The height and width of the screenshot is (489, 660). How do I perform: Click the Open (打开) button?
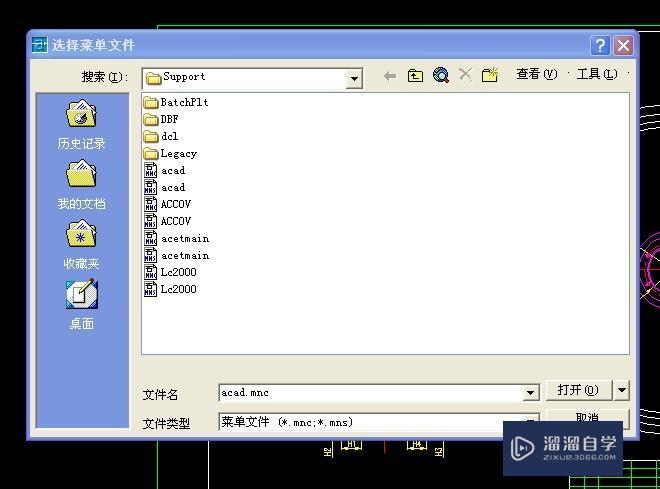click(x=578, y=390)
